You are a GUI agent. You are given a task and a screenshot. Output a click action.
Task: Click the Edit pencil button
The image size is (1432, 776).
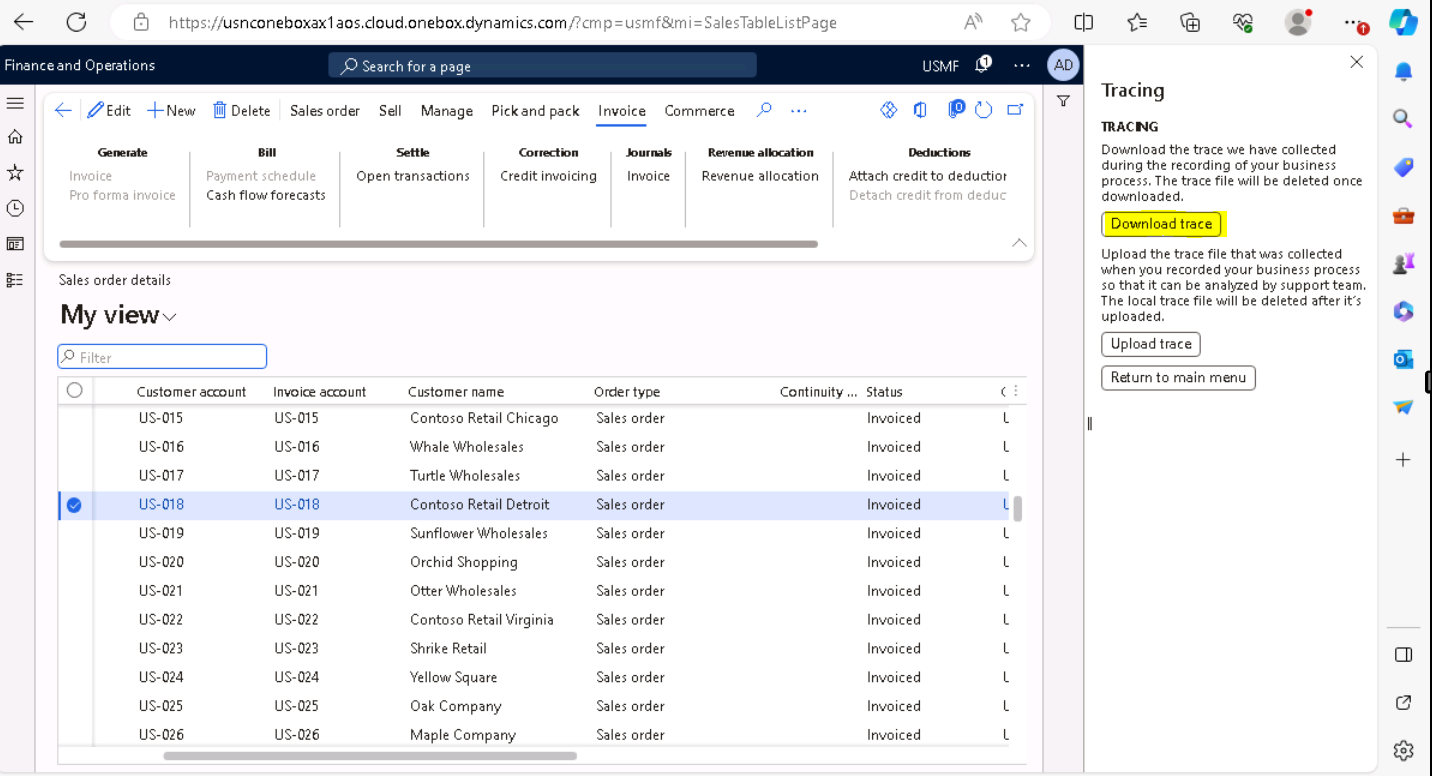[x=109, y=111]
